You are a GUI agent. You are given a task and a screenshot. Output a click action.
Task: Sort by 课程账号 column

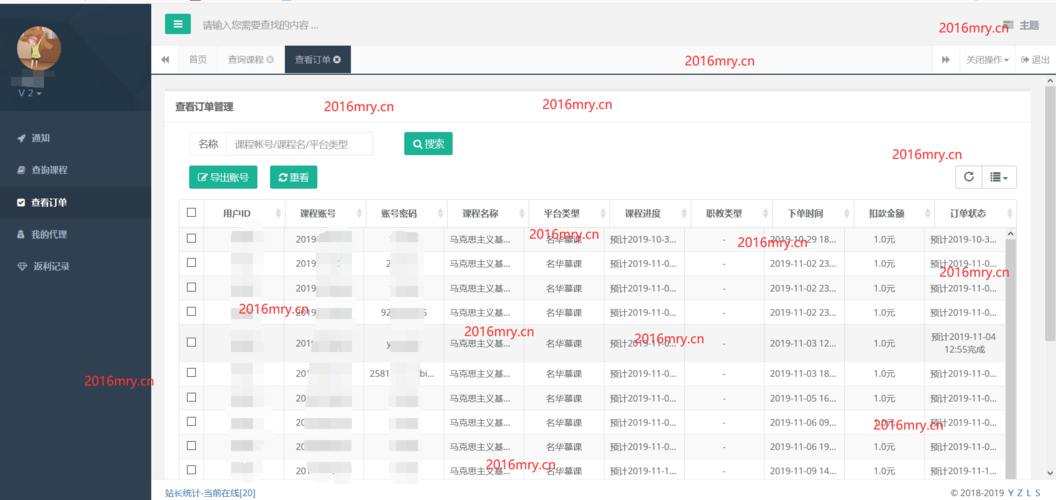click(325, 214)
